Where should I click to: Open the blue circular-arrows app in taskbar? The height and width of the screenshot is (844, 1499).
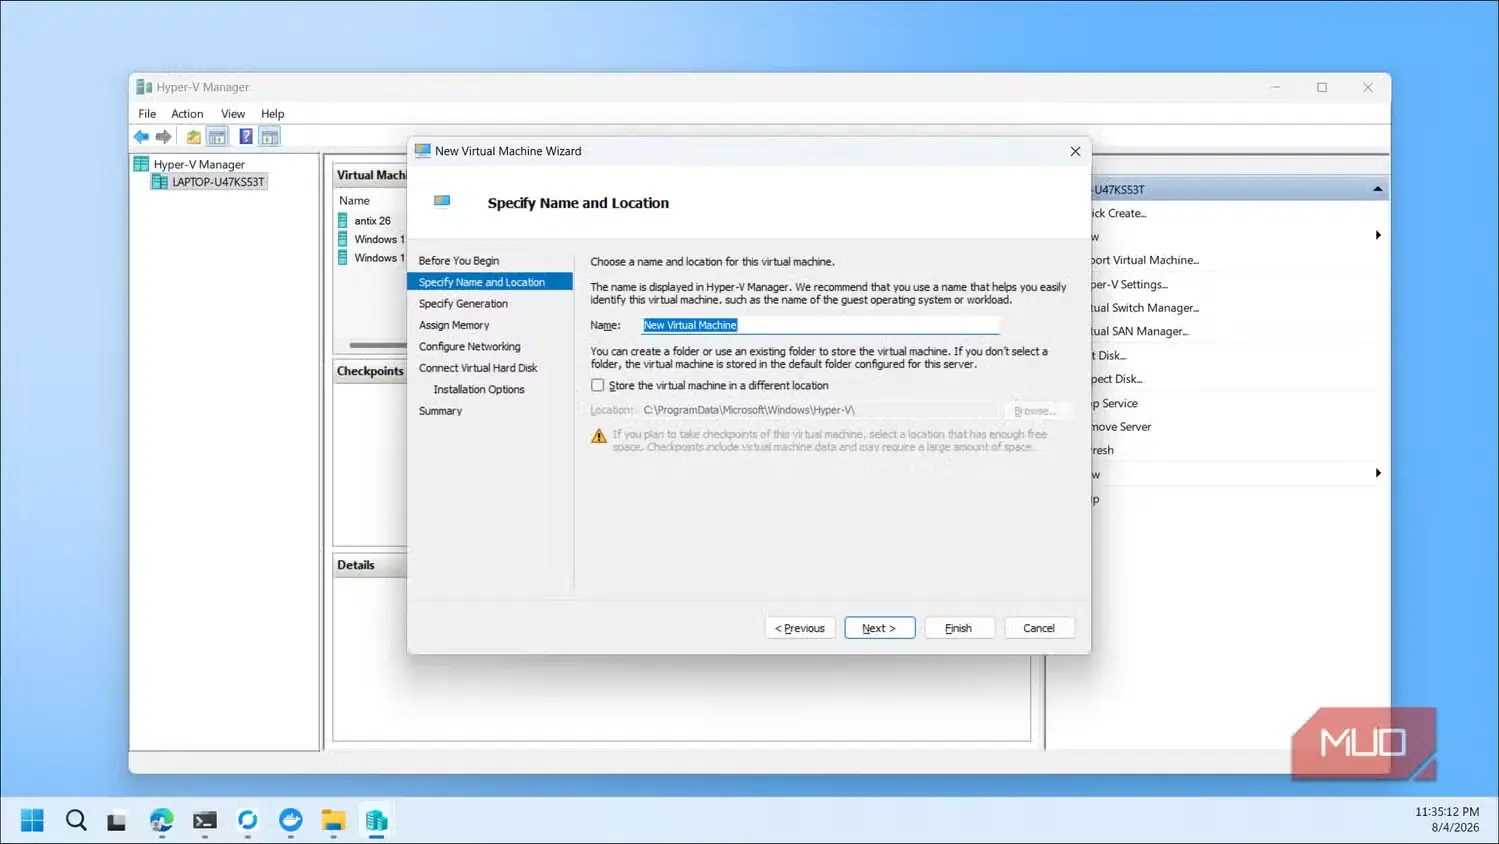tap(248, 821)
